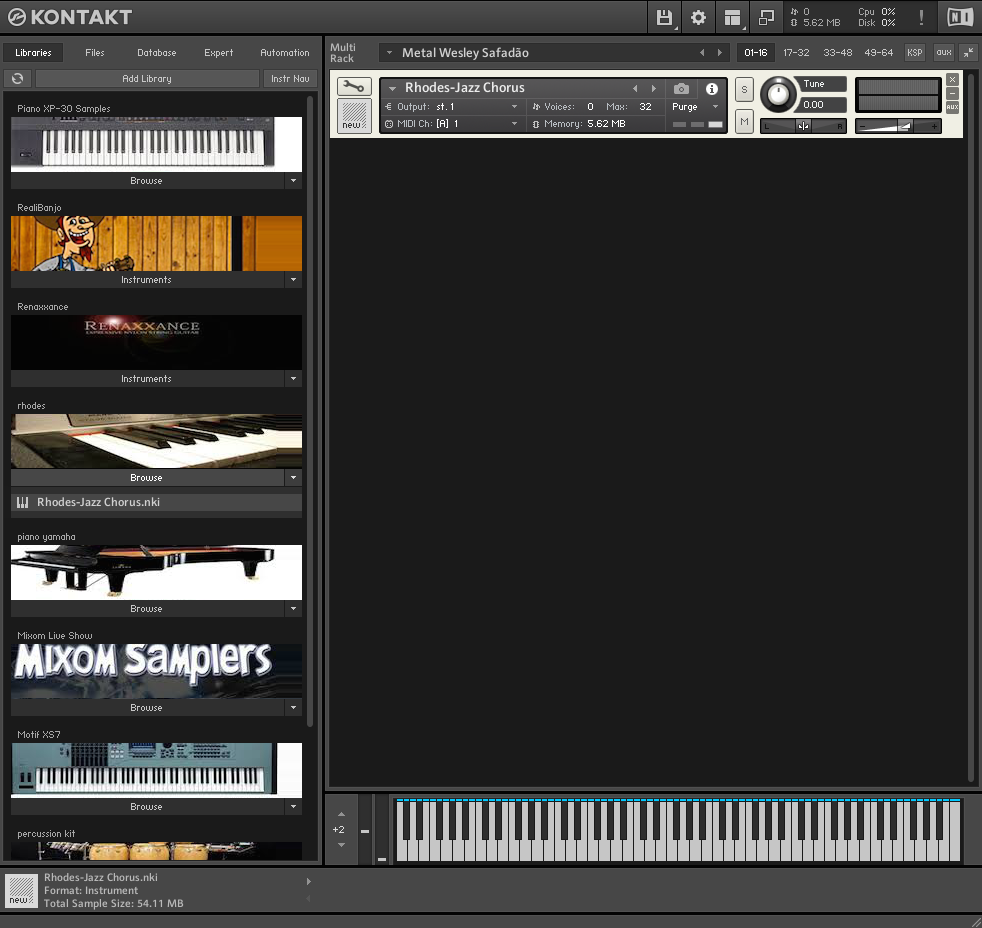Click the new icon in the info pane

[x=21, y=890]
